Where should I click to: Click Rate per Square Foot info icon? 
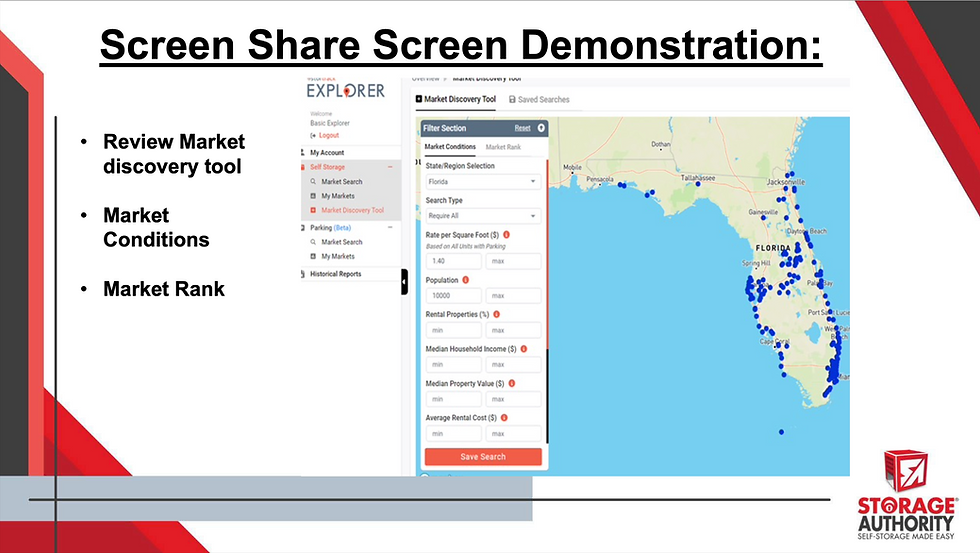(x=507, y=235)
